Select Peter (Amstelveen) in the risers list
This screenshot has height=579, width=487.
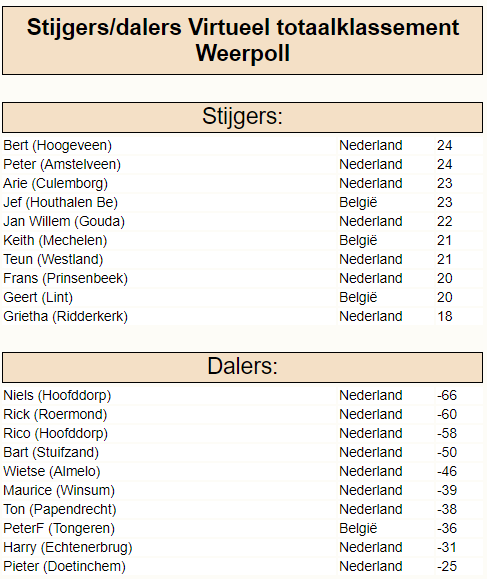(62, 164)
